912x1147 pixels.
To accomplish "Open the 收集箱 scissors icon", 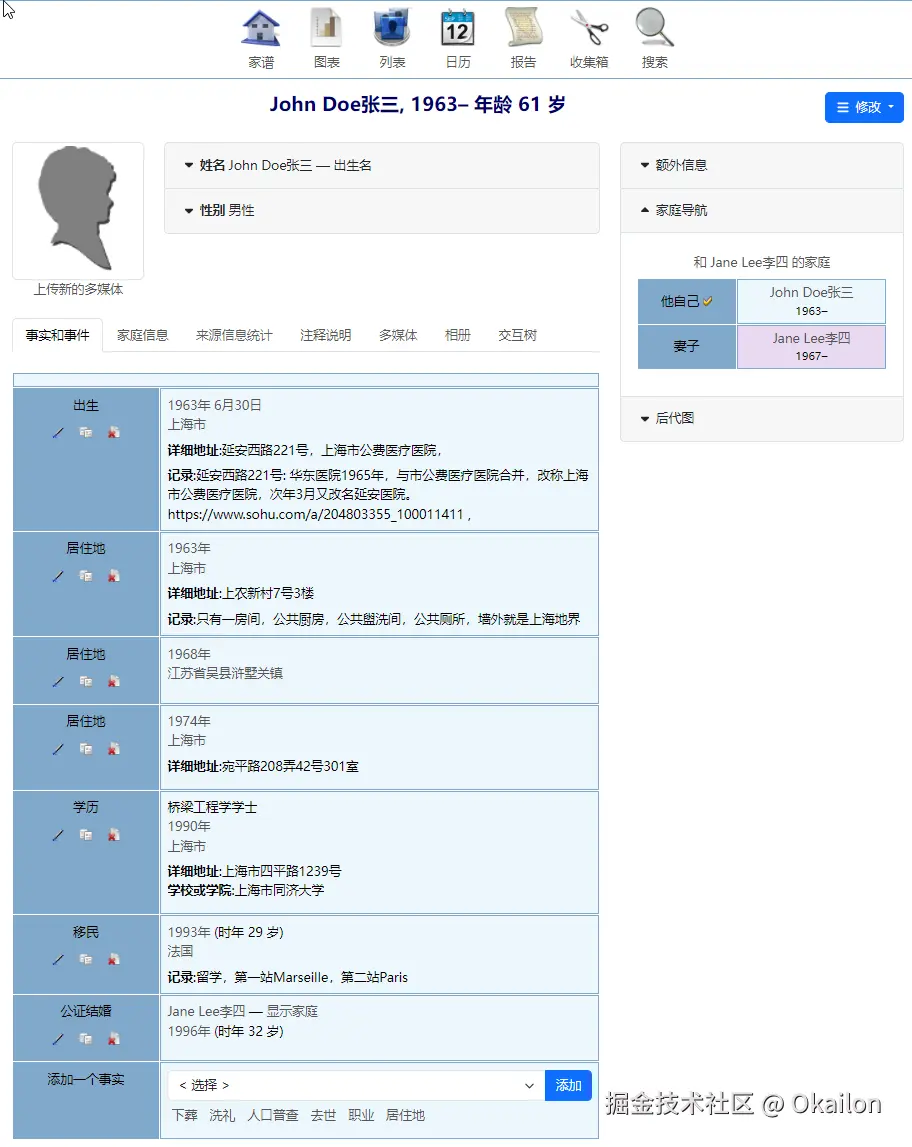I will 589,30.
